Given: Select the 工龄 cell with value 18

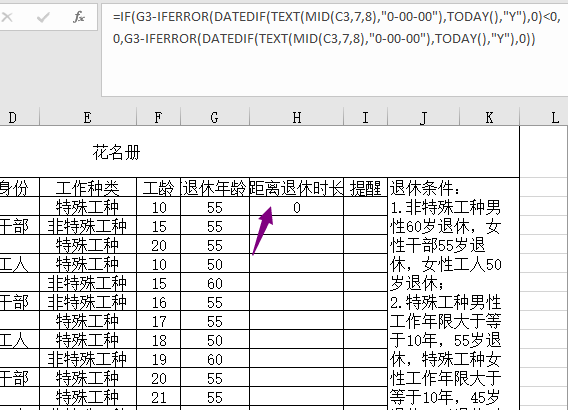Looking at the screenshot, I should 158,340.
